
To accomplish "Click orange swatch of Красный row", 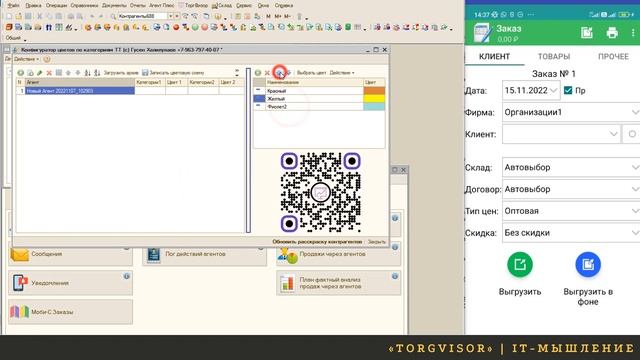I will coord(374,91).
